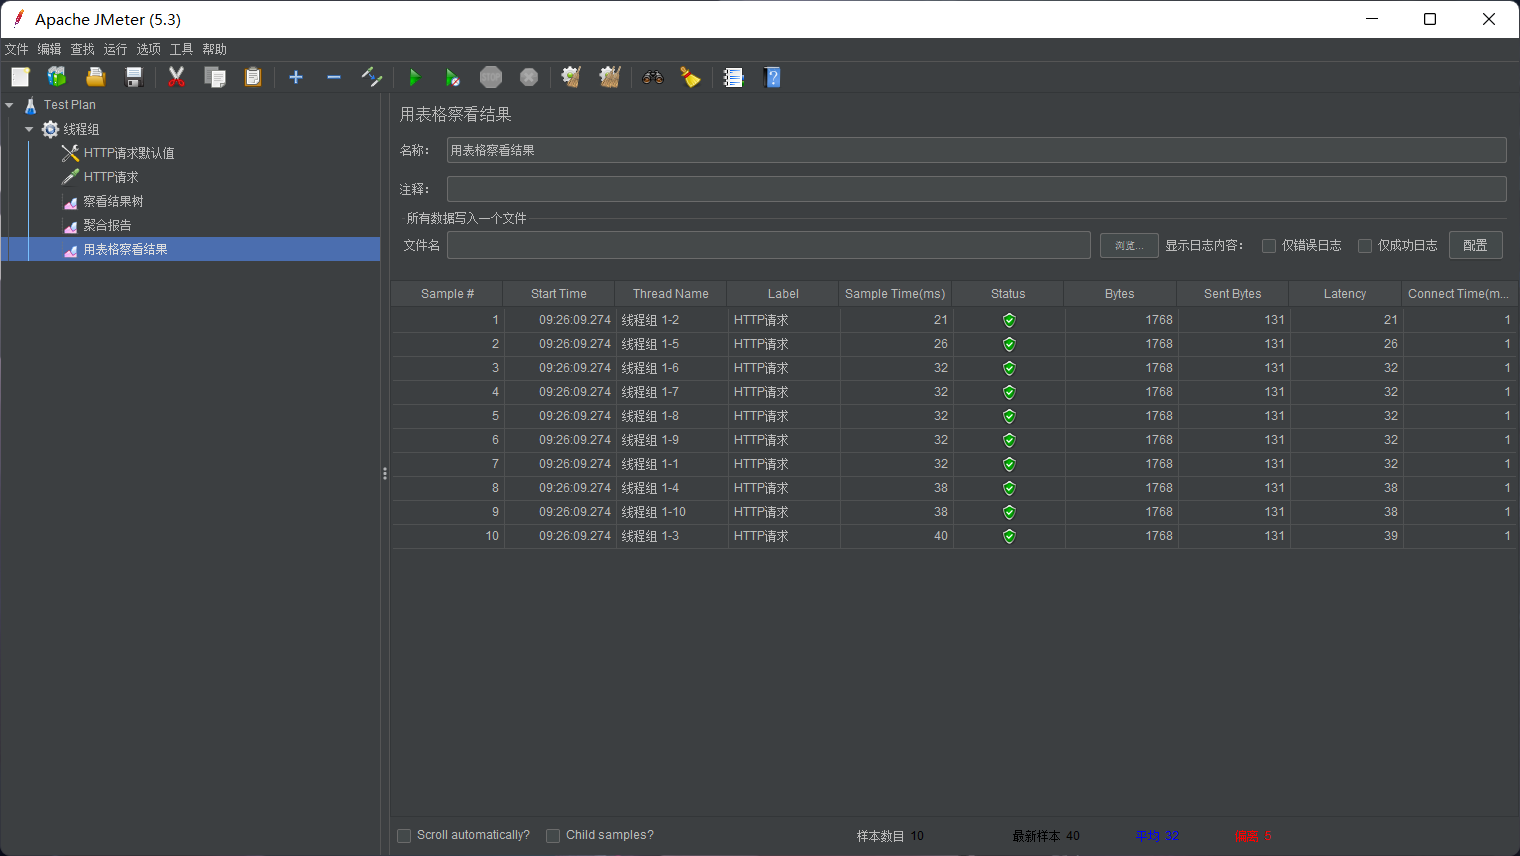Collapse the Test Plan tree node
1520x856 pixels.
coord(9,104)
